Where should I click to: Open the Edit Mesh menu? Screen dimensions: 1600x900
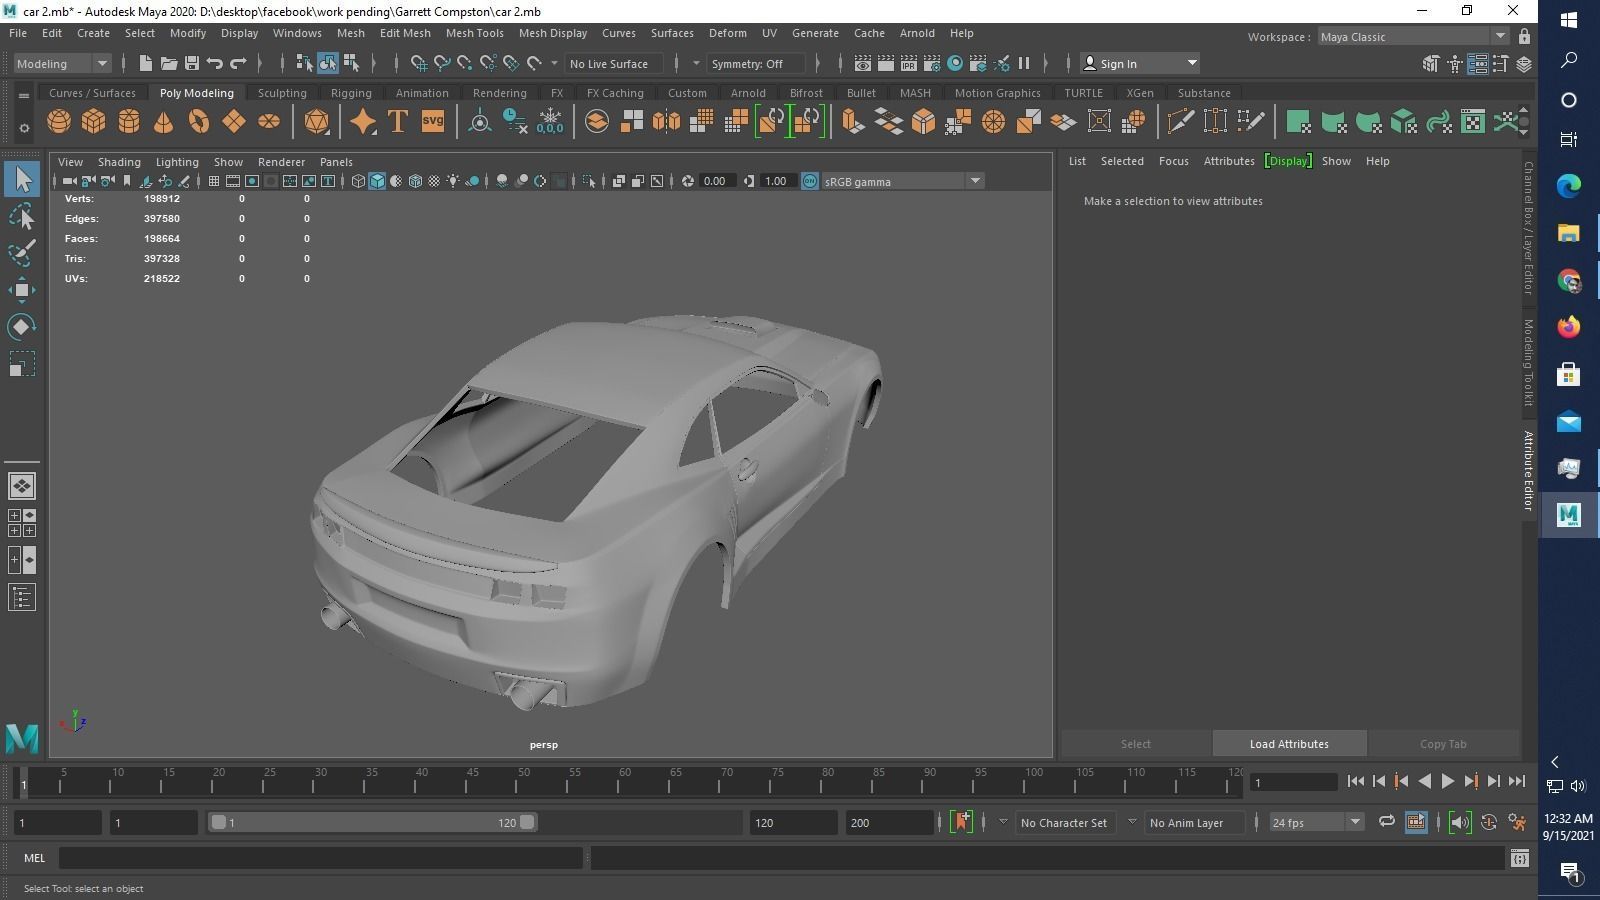click(405, 33)
